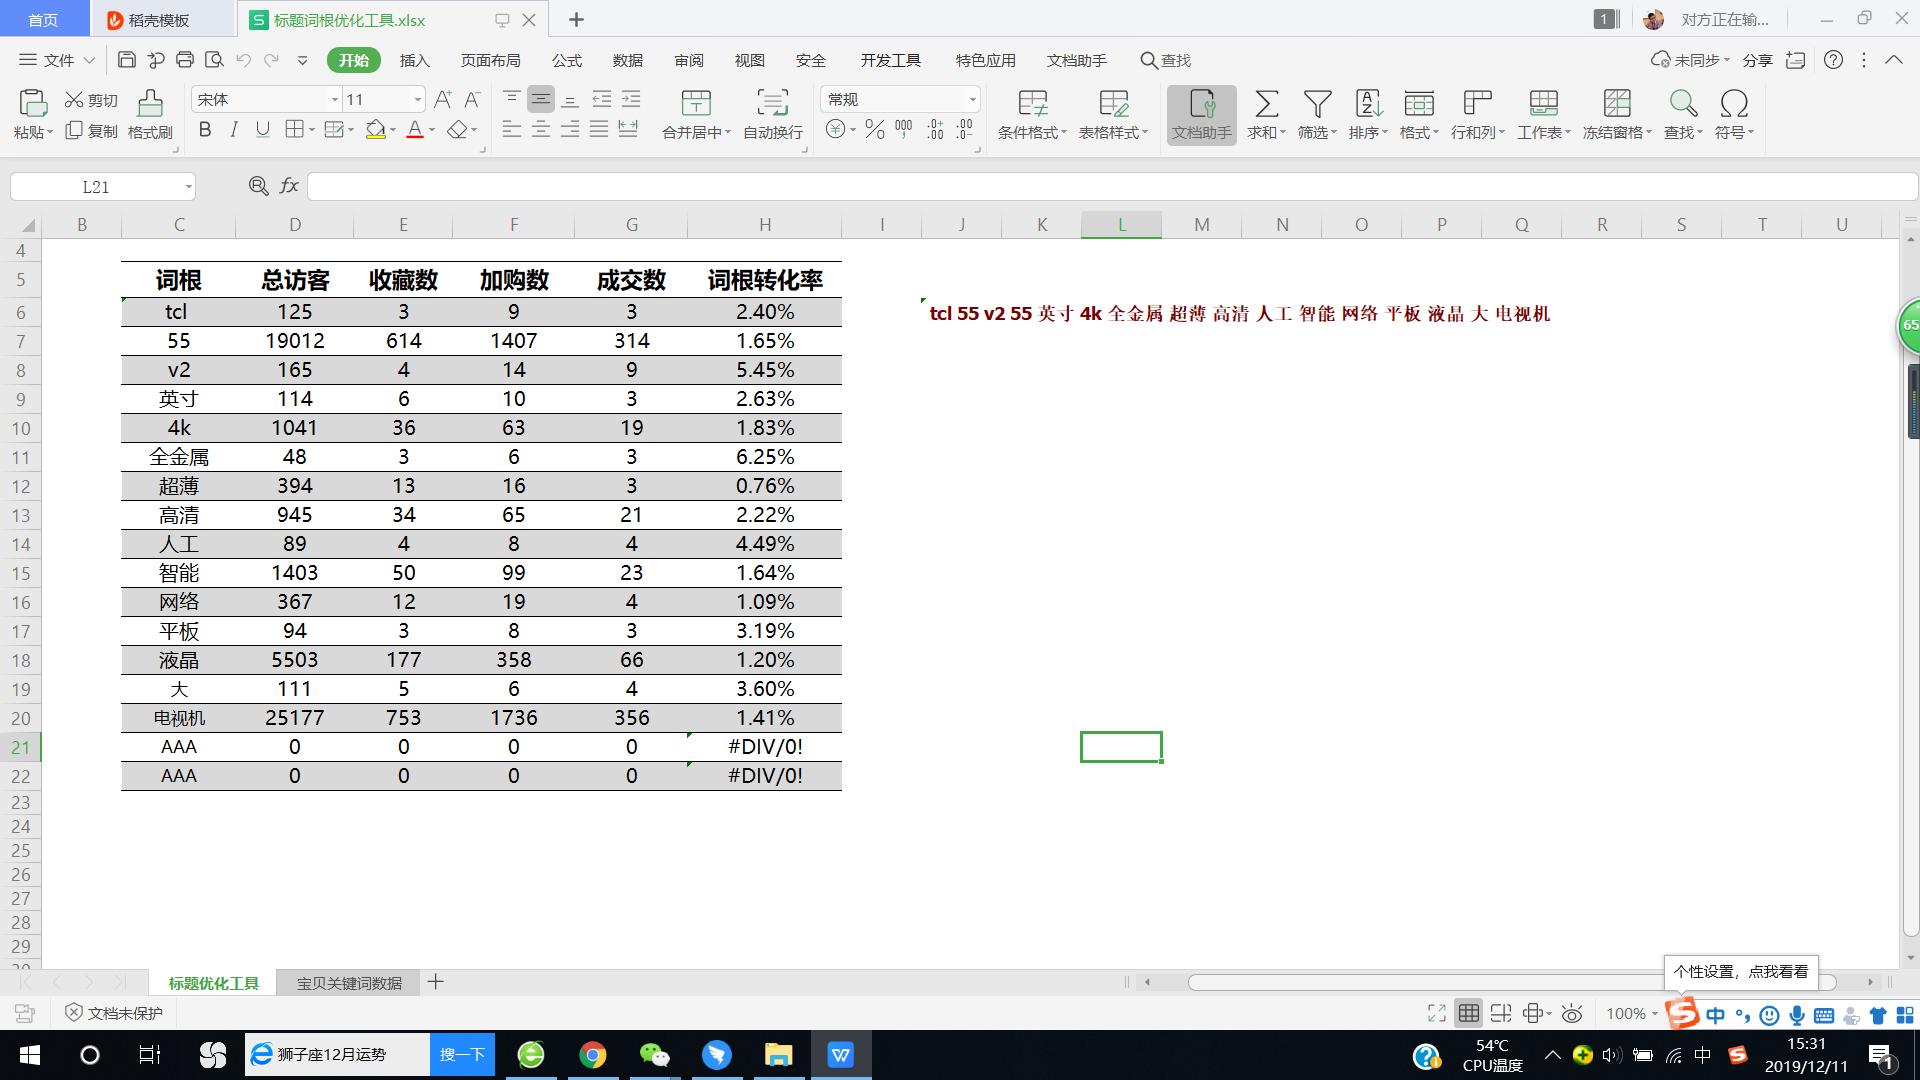The height and width of the screenshot is (1080, 1920).
Task: Pick a font color from the red swatch
Action: click(x=415, y=131)
